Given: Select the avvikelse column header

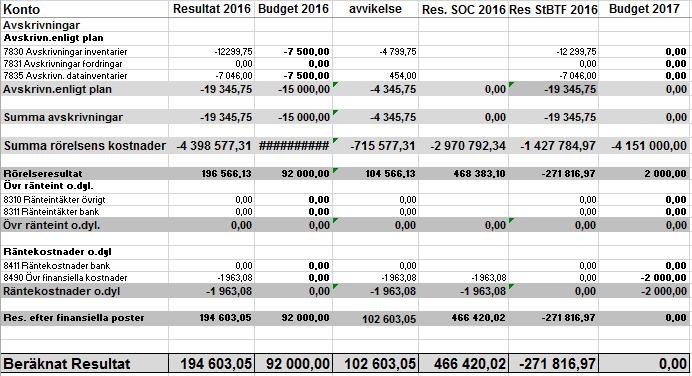Looking at the screenshot, I should [375, 9].
